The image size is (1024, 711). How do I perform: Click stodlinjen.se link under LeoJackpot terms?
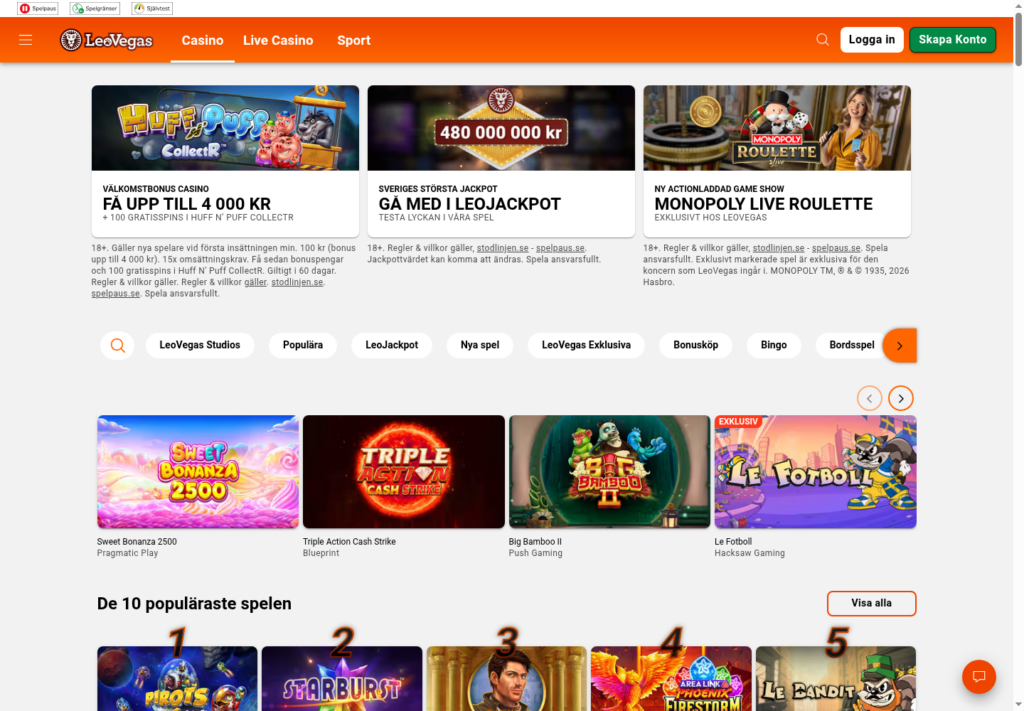tap(503, 248)
